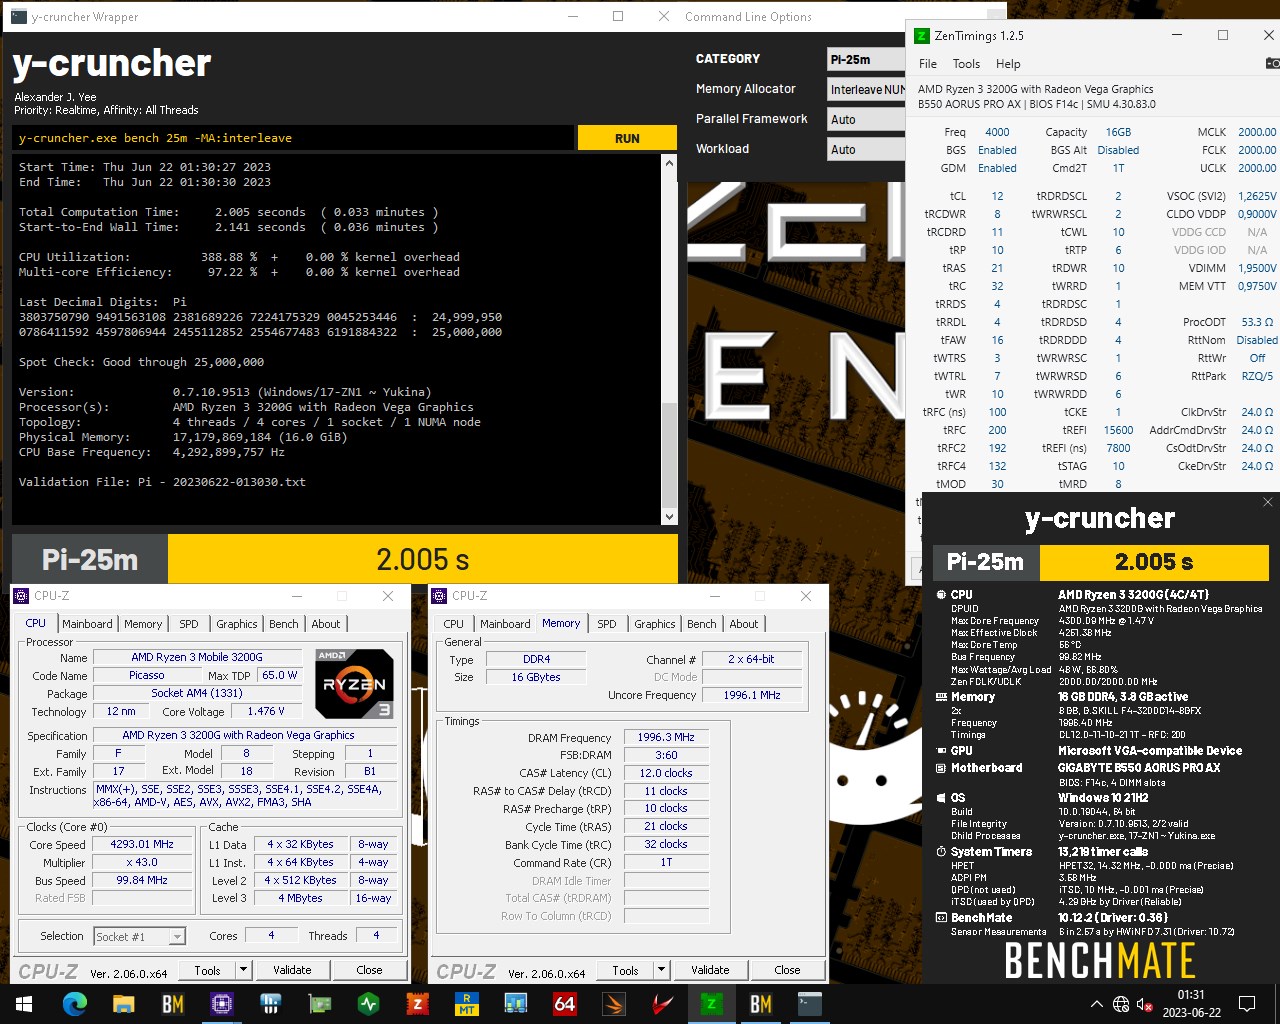Viewport: 1280px width, 1024px height.
Task: Expand Tools arrow in CPU-Z memory timings window
Action: tap(661, 970)
